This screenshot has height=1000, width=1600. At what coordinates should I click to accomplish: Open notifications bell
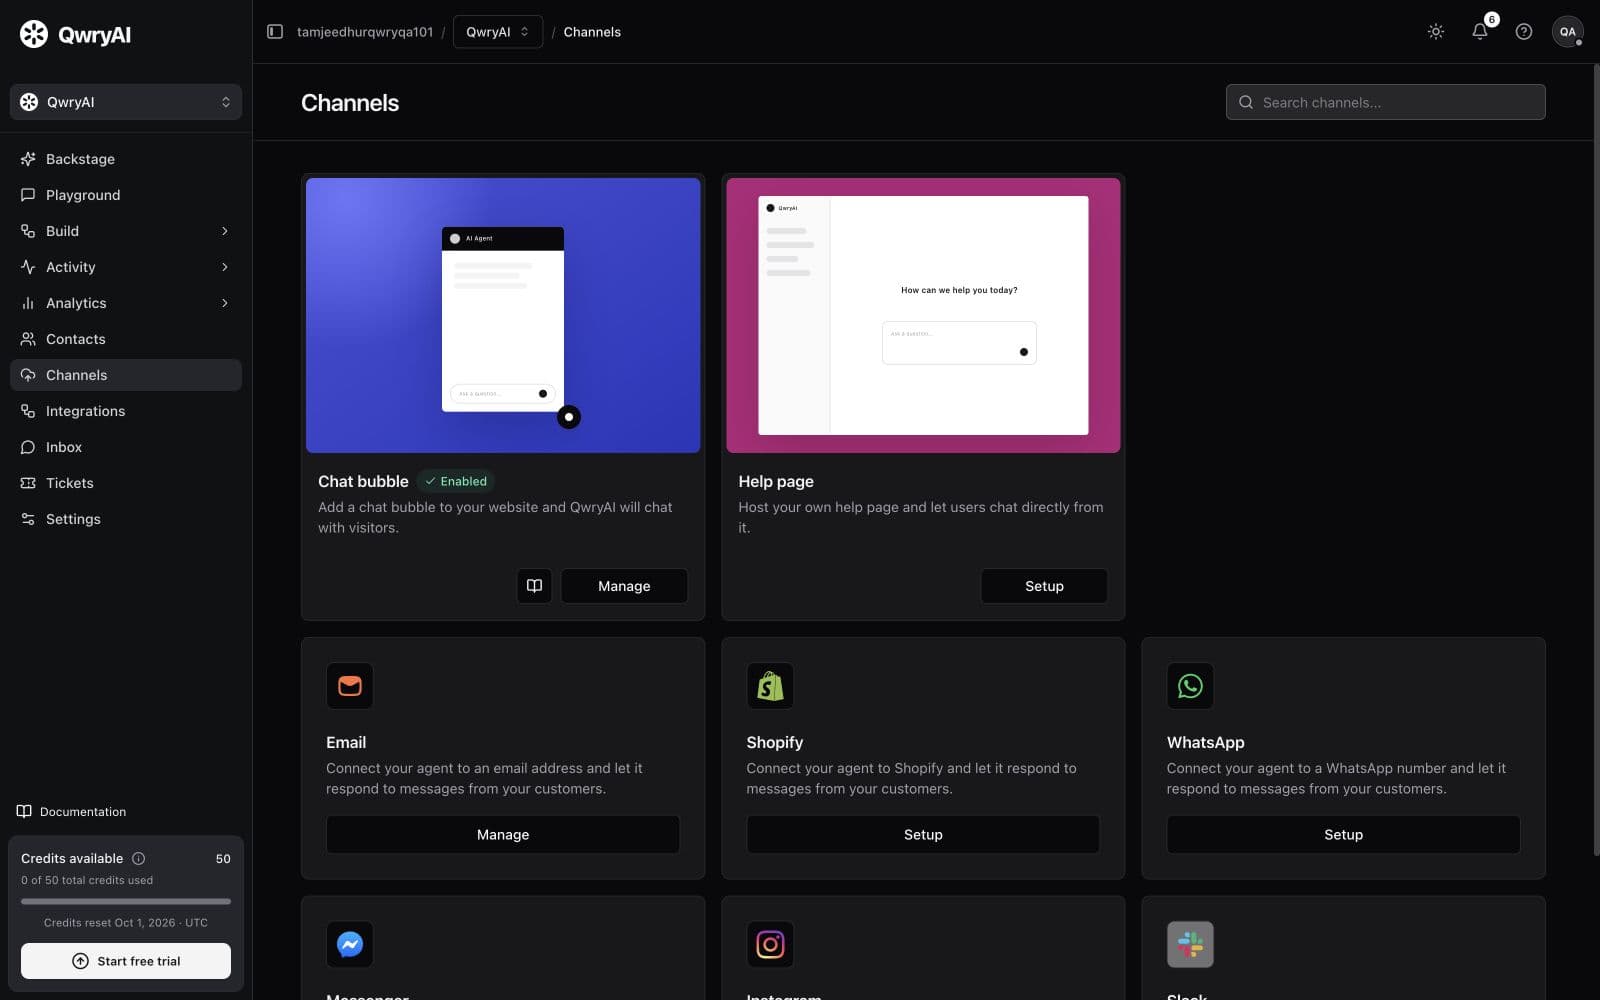coord(1480,32)
